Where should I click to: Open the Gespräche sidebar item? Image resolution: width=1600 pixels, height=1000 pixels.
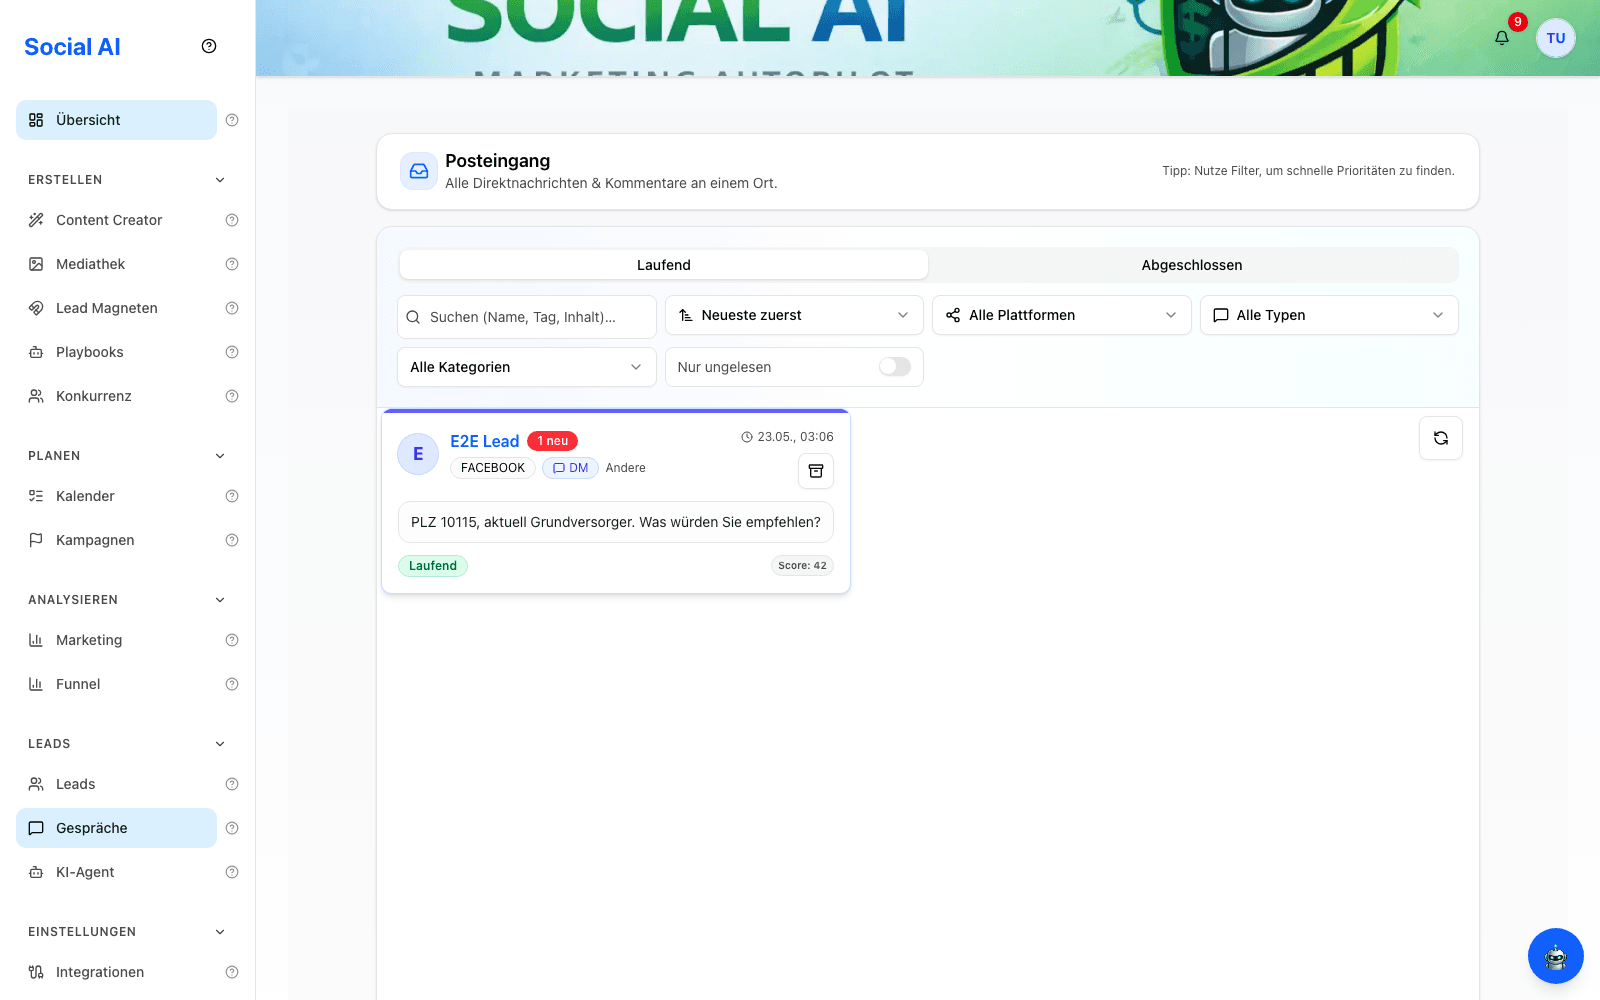point(116,828)
